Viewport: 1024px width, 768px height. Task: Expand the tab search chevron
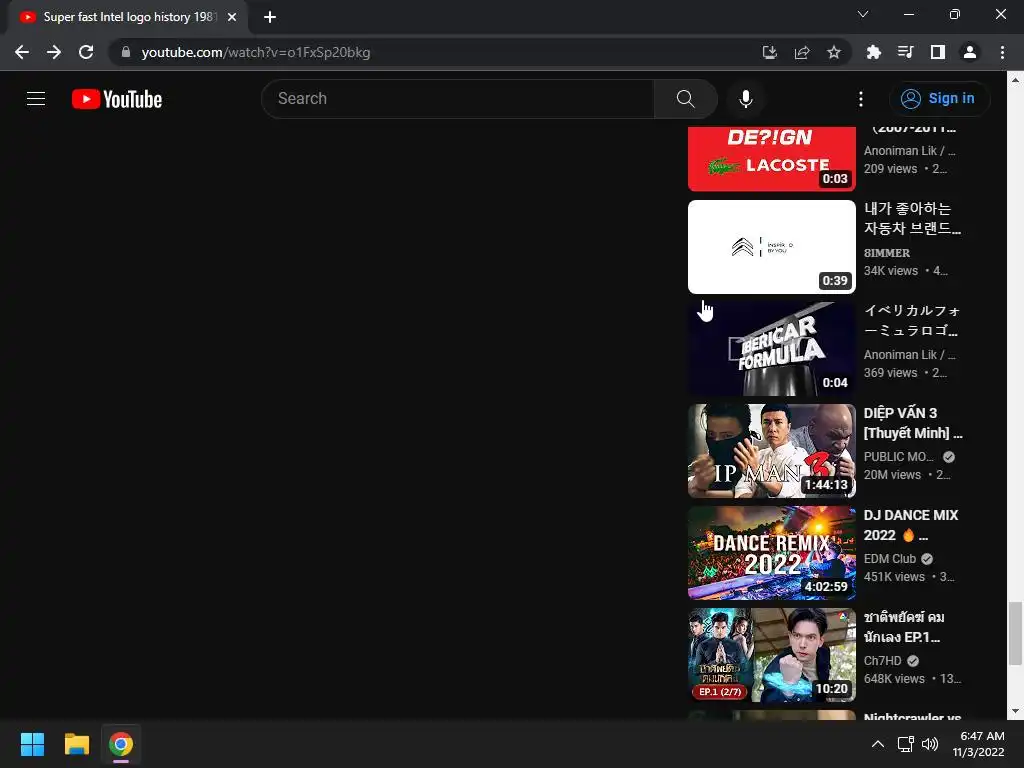point(863,14)
